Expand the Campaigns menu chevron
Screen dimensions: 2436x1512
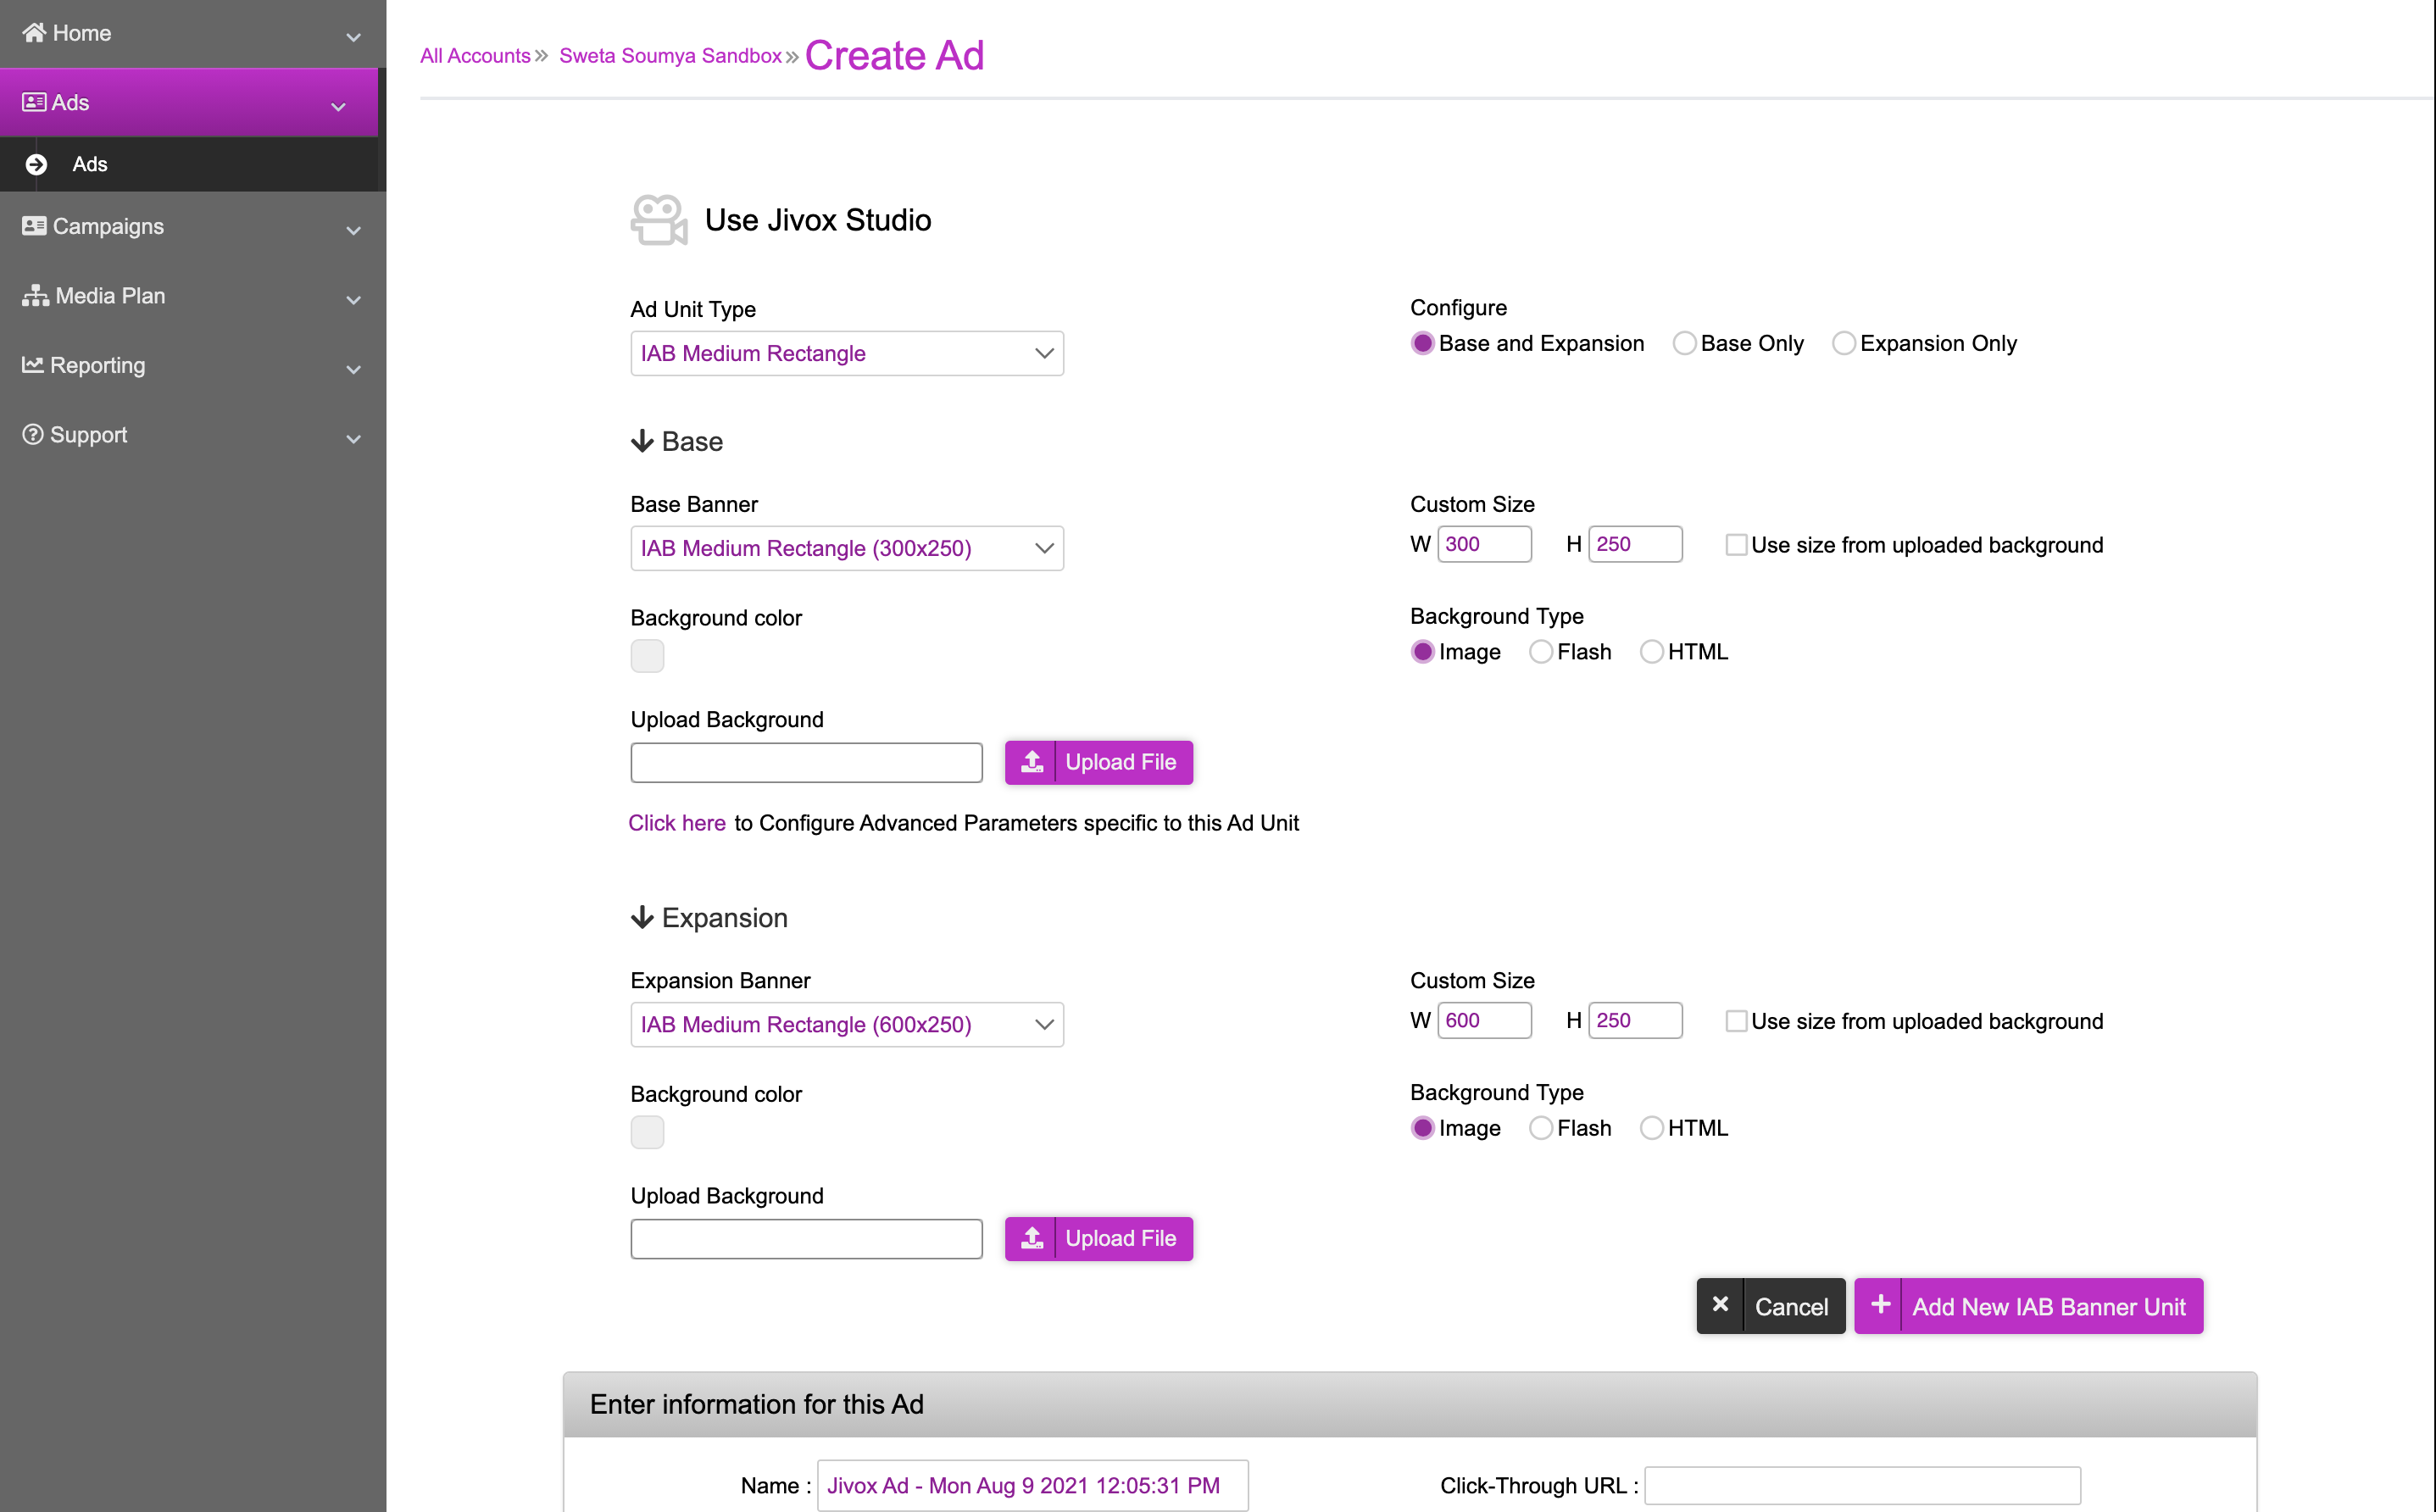coord(353,230)
